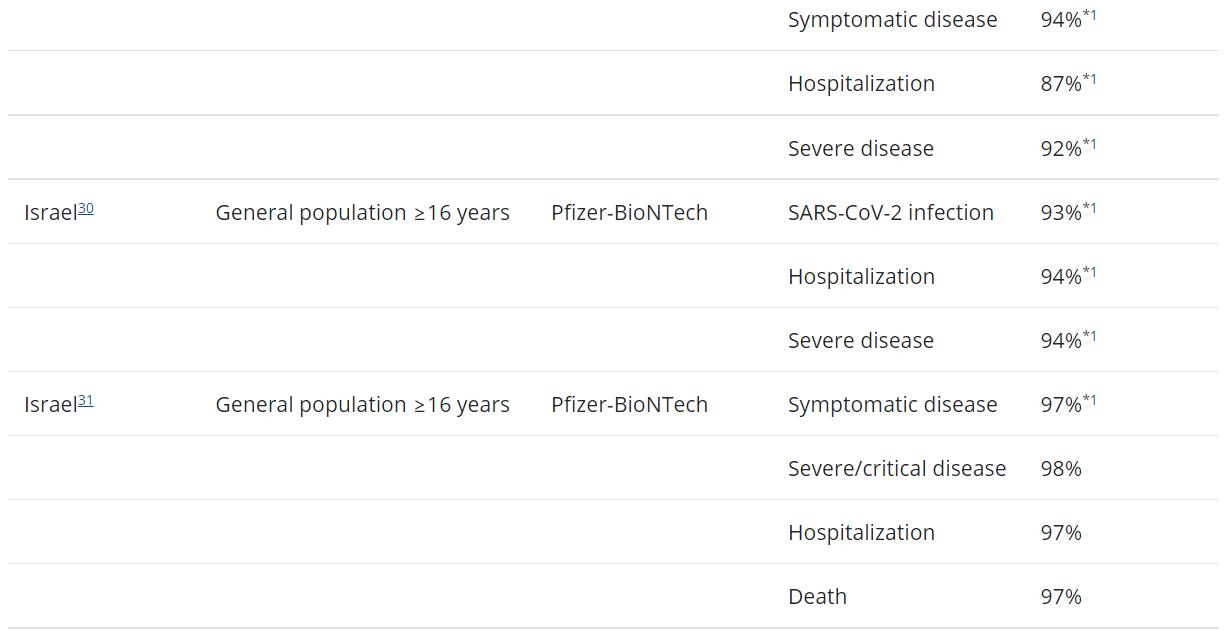1225x643 pixels.
Task: Click Pfizer-BioNTech in the Israel reference 30 row
Action: pyautogui.click(x=629, y=213)
